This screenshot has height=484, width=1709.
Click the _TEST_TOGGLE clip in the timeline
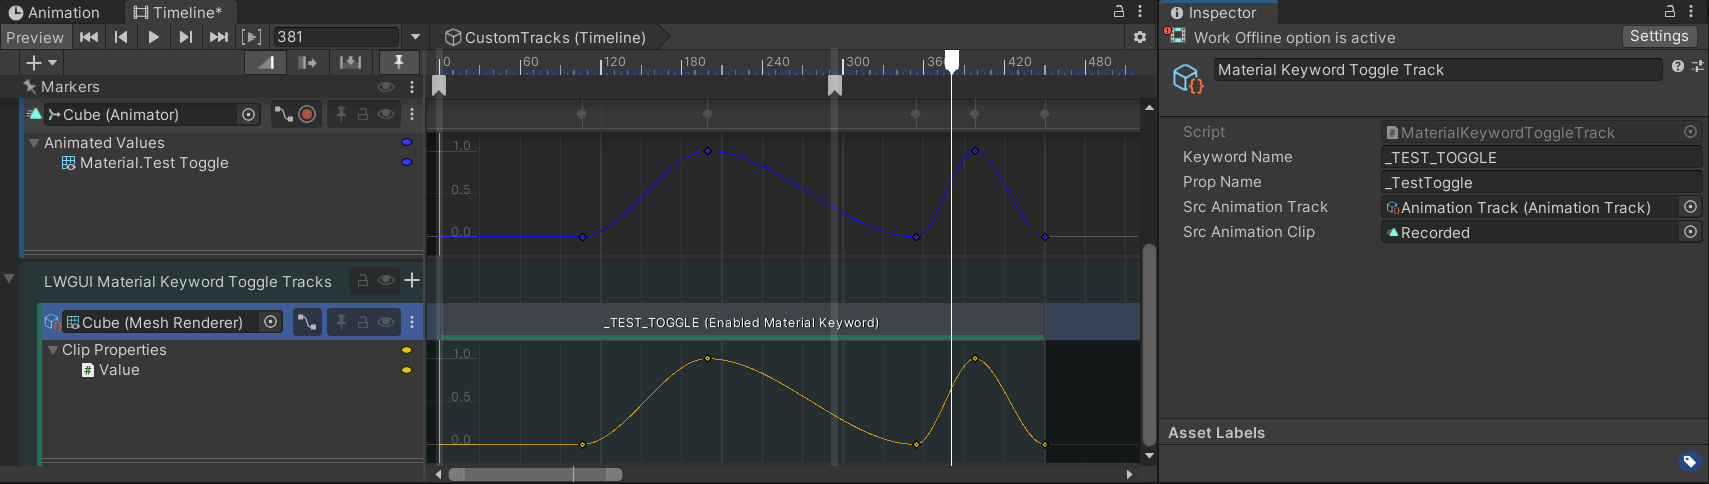[742, 322]
